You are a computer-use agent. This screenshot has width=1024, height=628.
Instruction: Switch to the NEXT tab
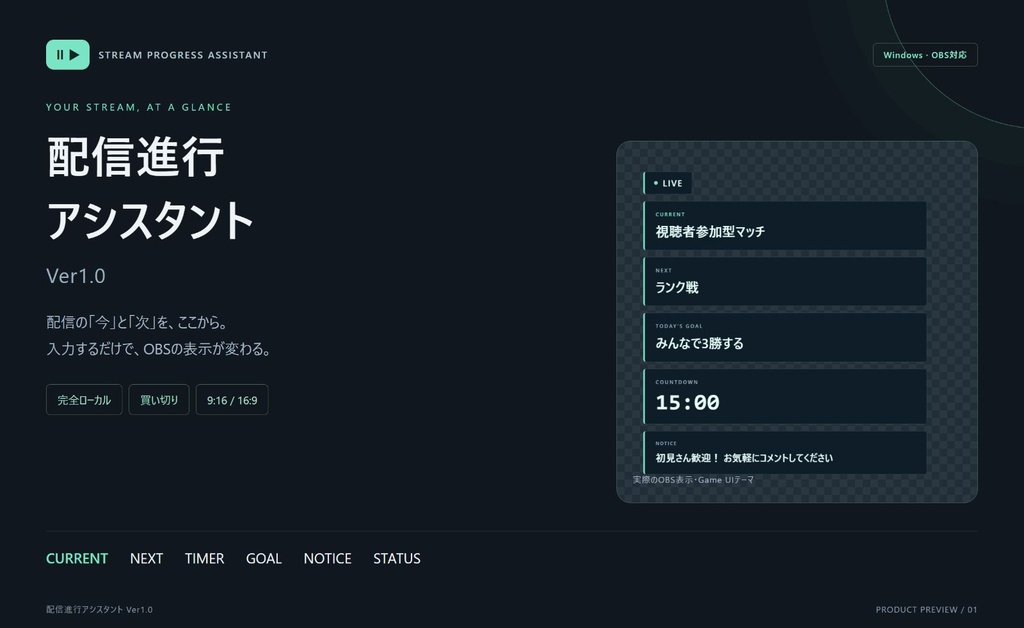coord(146,559)
